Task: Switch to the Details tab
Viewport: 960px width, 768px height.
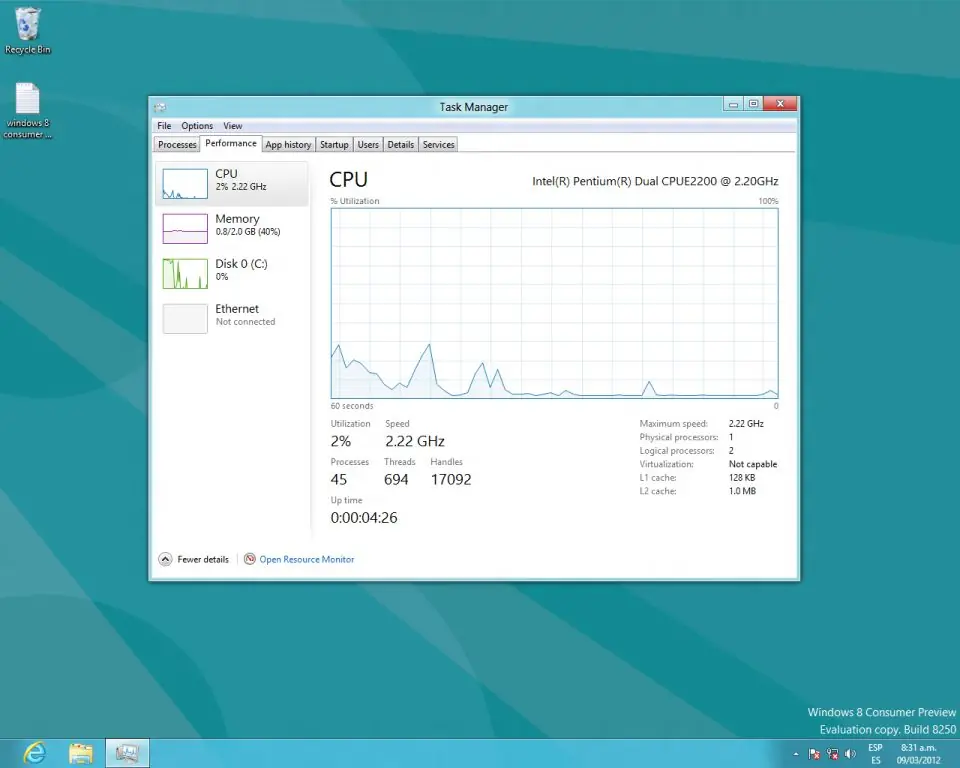Action: click(x=400, y=145)
